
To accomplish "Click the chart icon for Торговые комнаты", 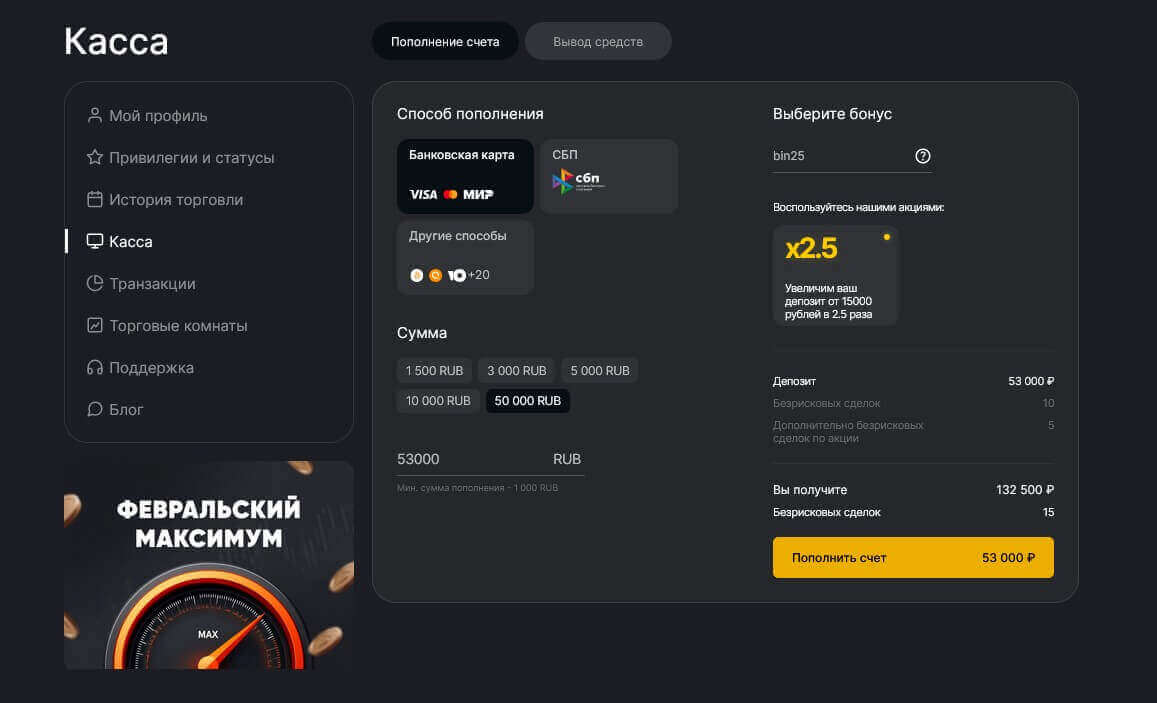I will tap(95, 325).
